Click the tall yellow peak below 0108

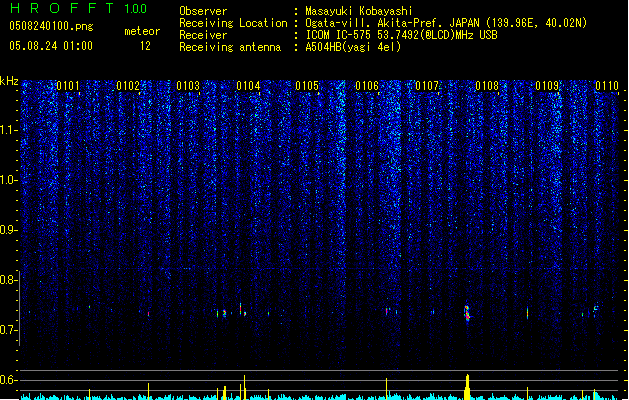point(467,387)
